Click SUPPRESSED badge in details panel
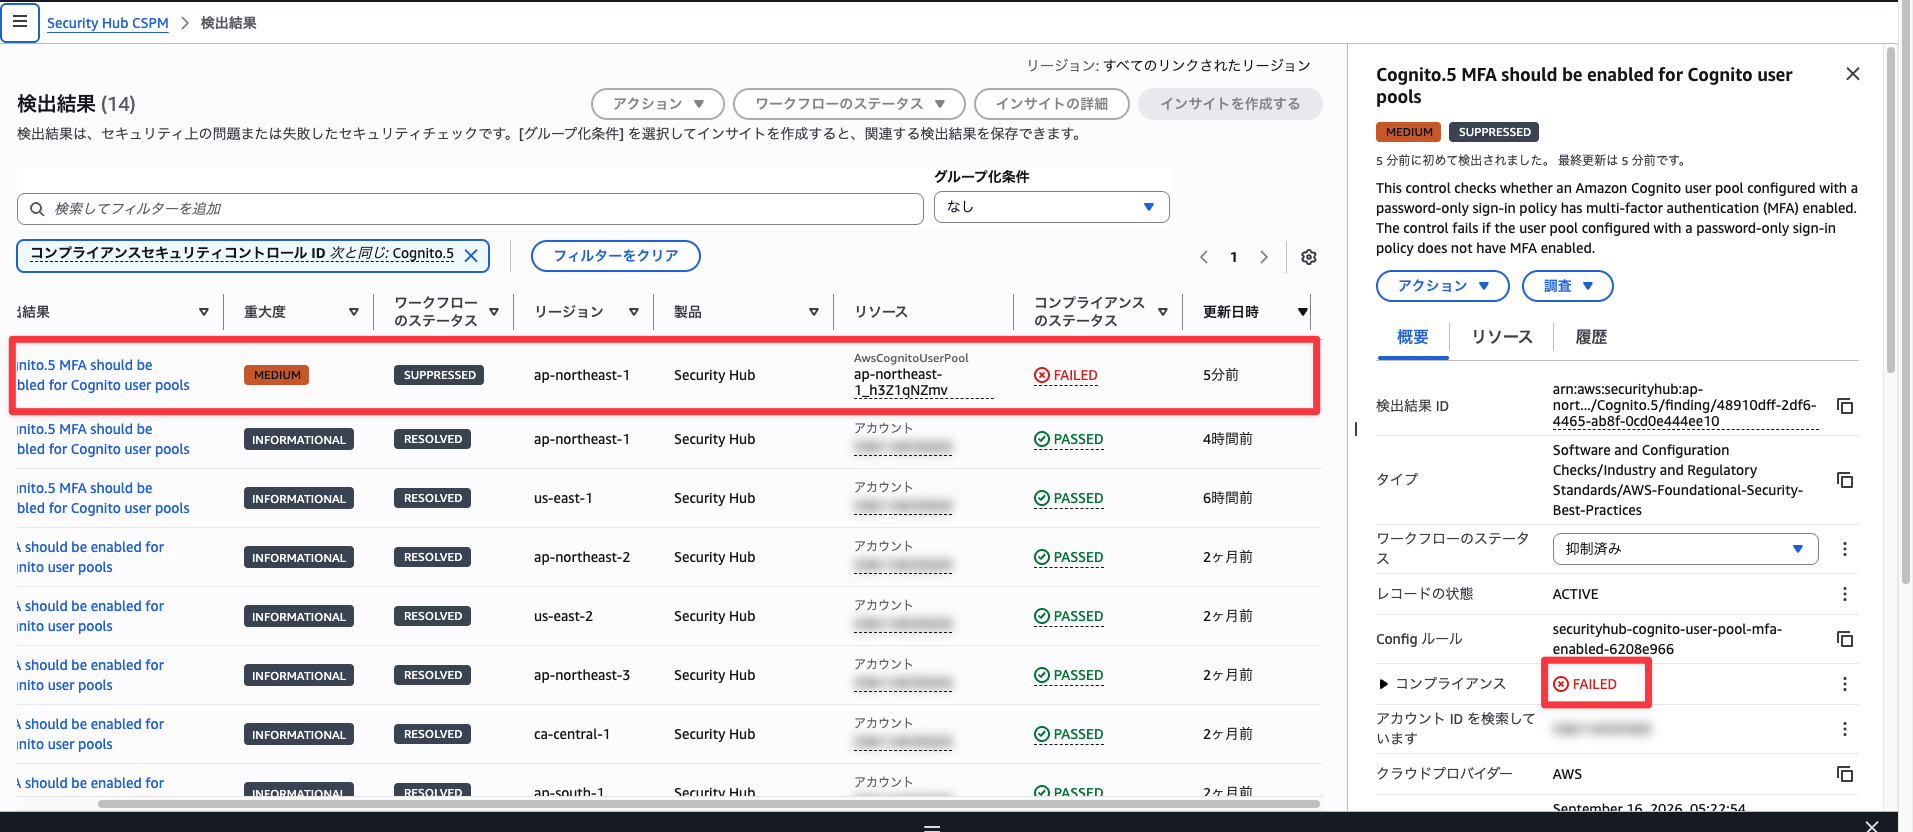 coord(1494,132)
